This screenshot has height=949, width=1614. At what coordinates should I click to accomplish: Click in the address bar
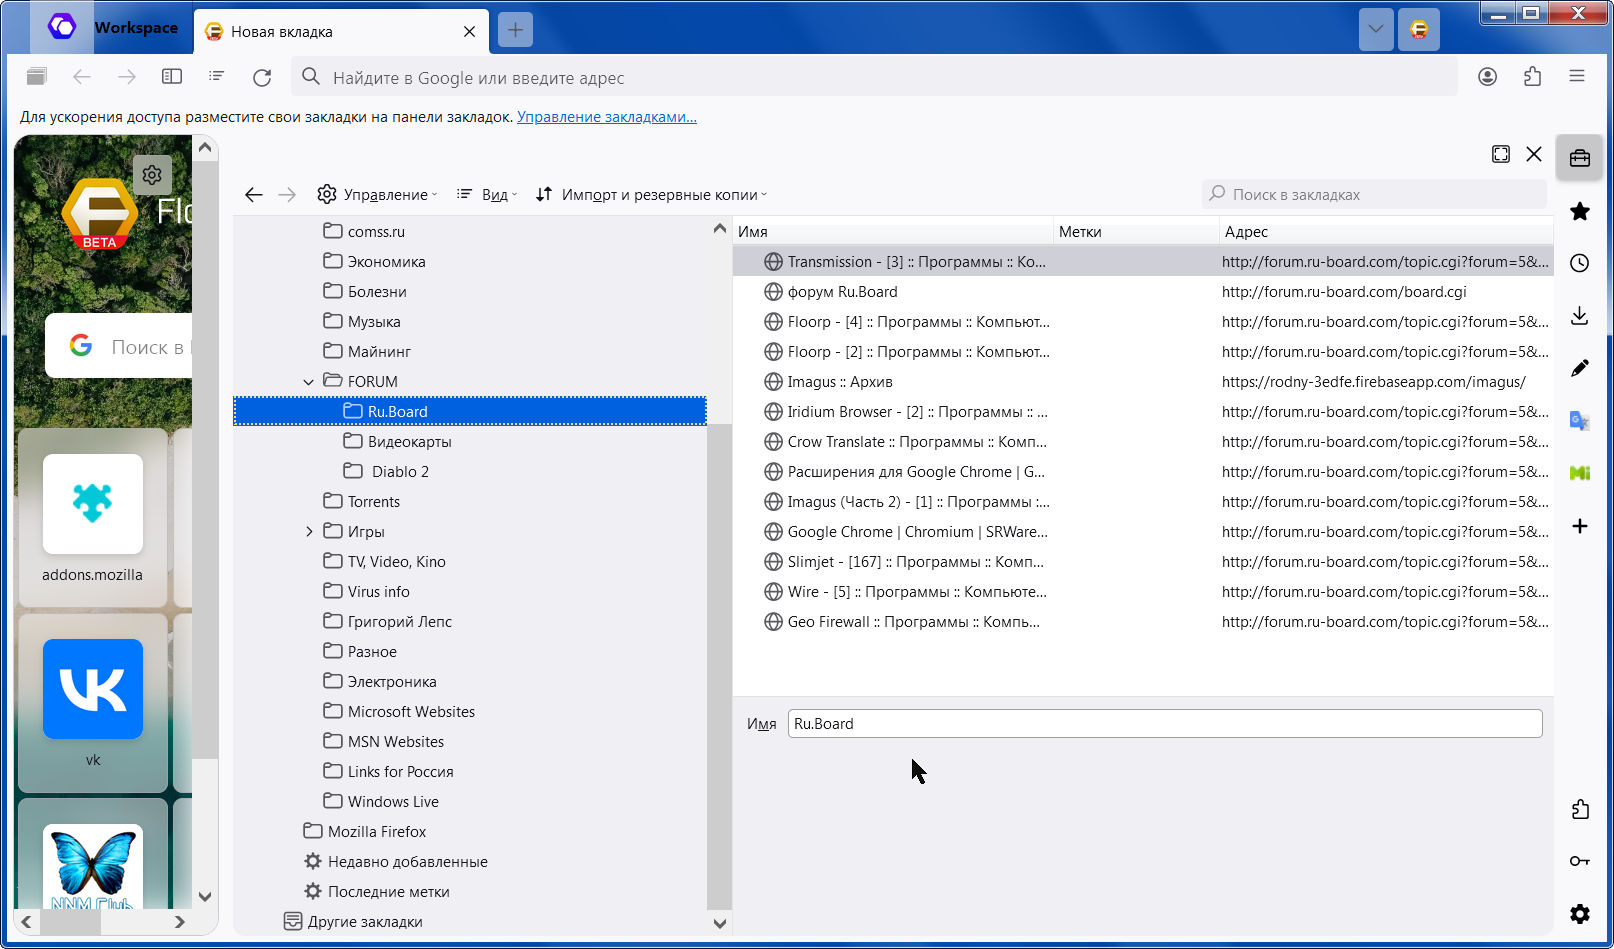pyautogui.click(x=874, y=77)
